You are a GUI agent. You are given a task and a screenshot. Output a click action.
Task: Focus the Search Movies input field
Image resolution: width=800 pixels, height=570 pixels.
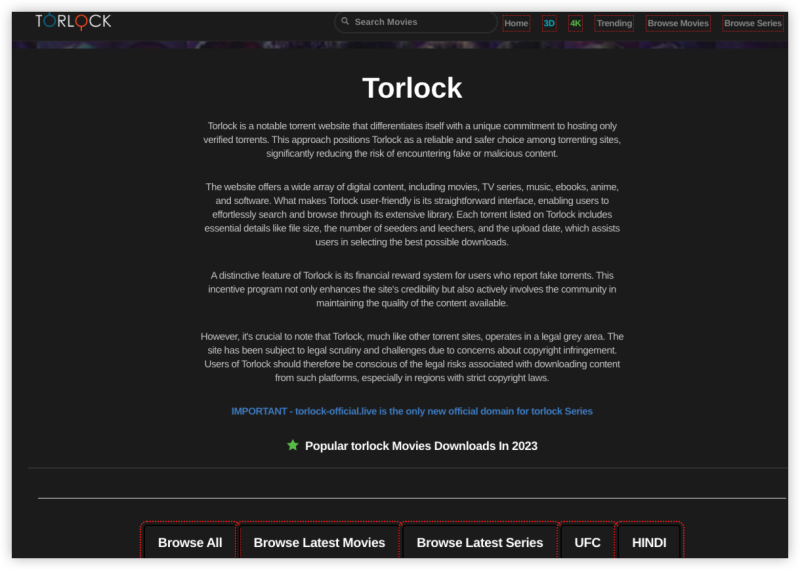pos(416,22)
